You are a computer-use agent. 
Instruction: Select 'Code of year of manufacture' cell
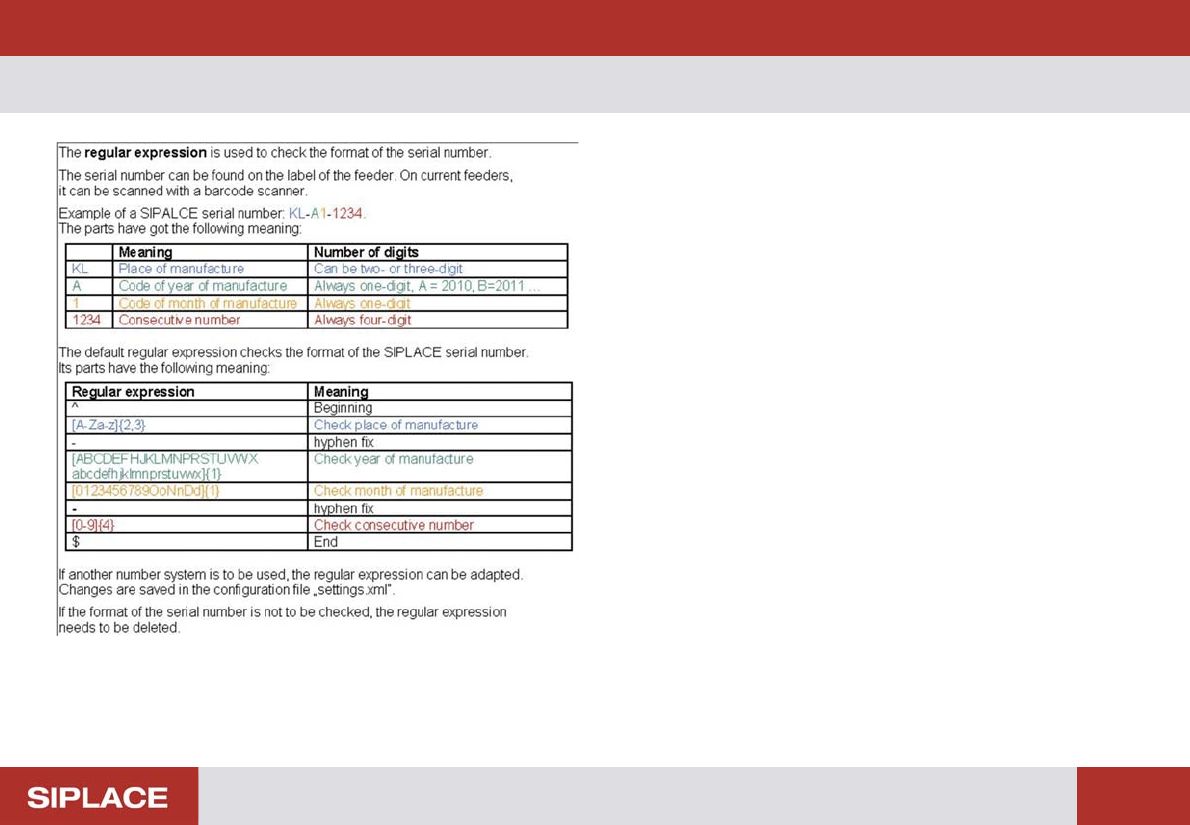pos(210,286)
